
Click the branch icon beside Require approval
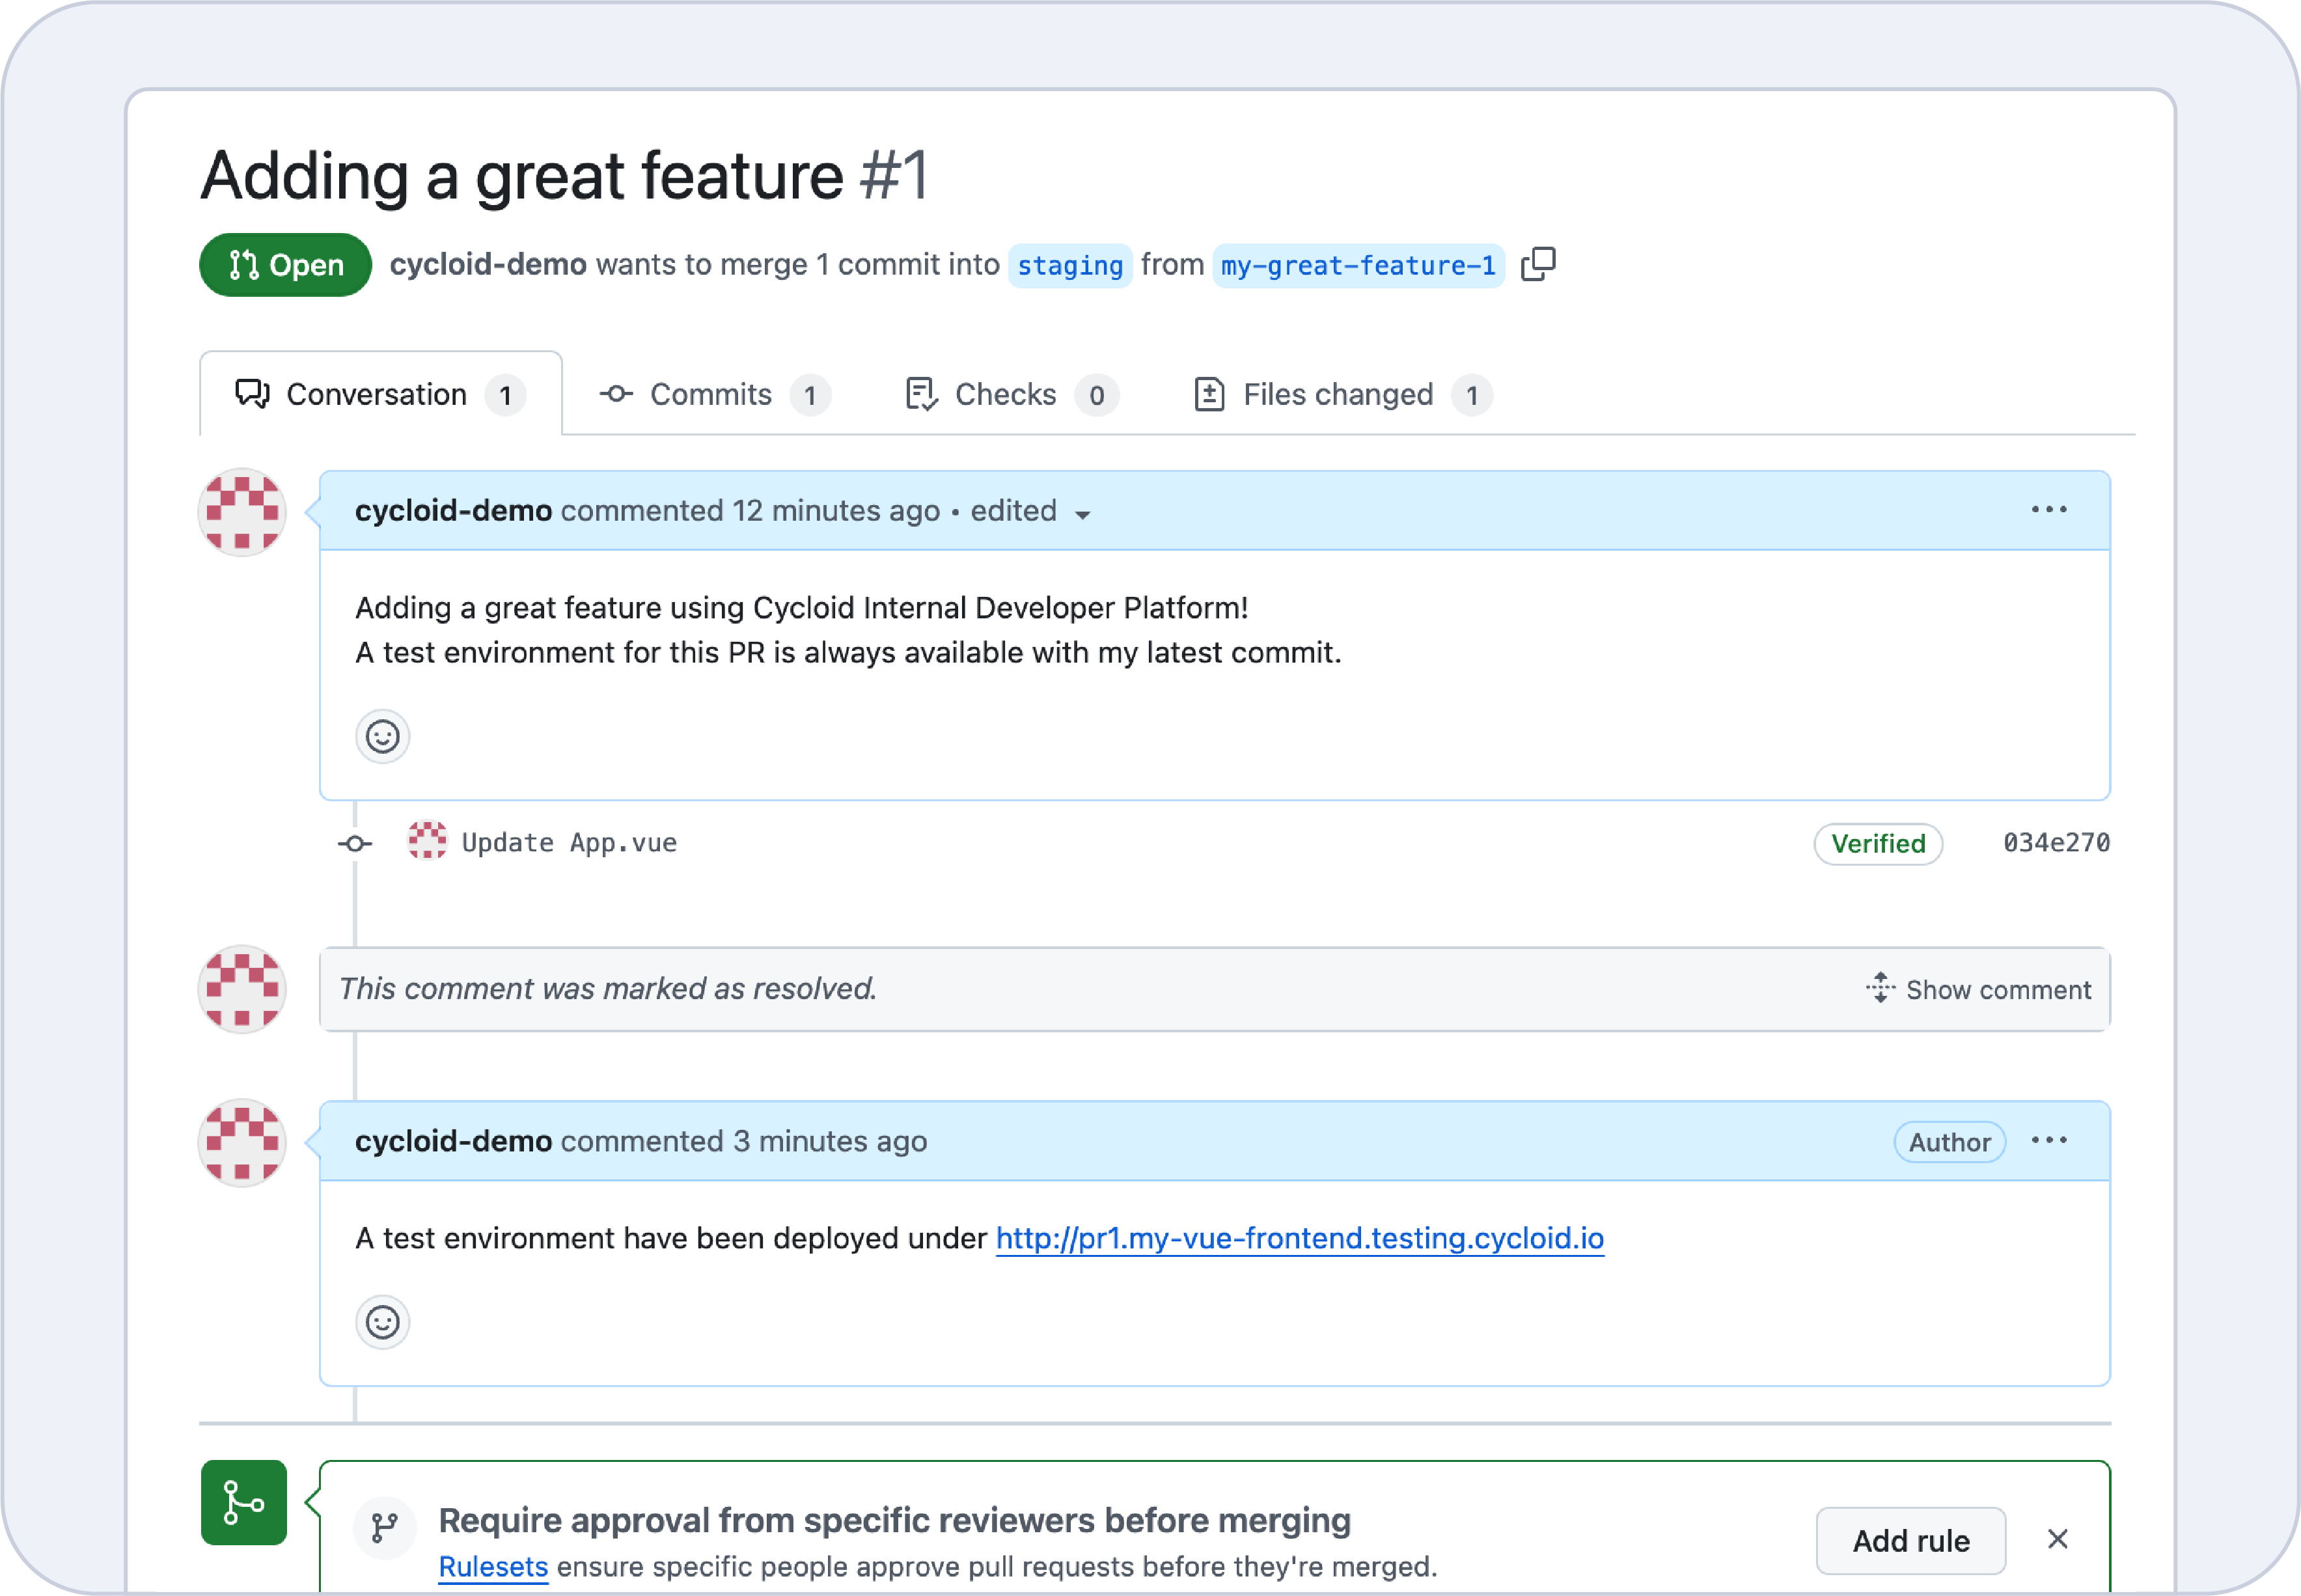[x=385, y=1528]
